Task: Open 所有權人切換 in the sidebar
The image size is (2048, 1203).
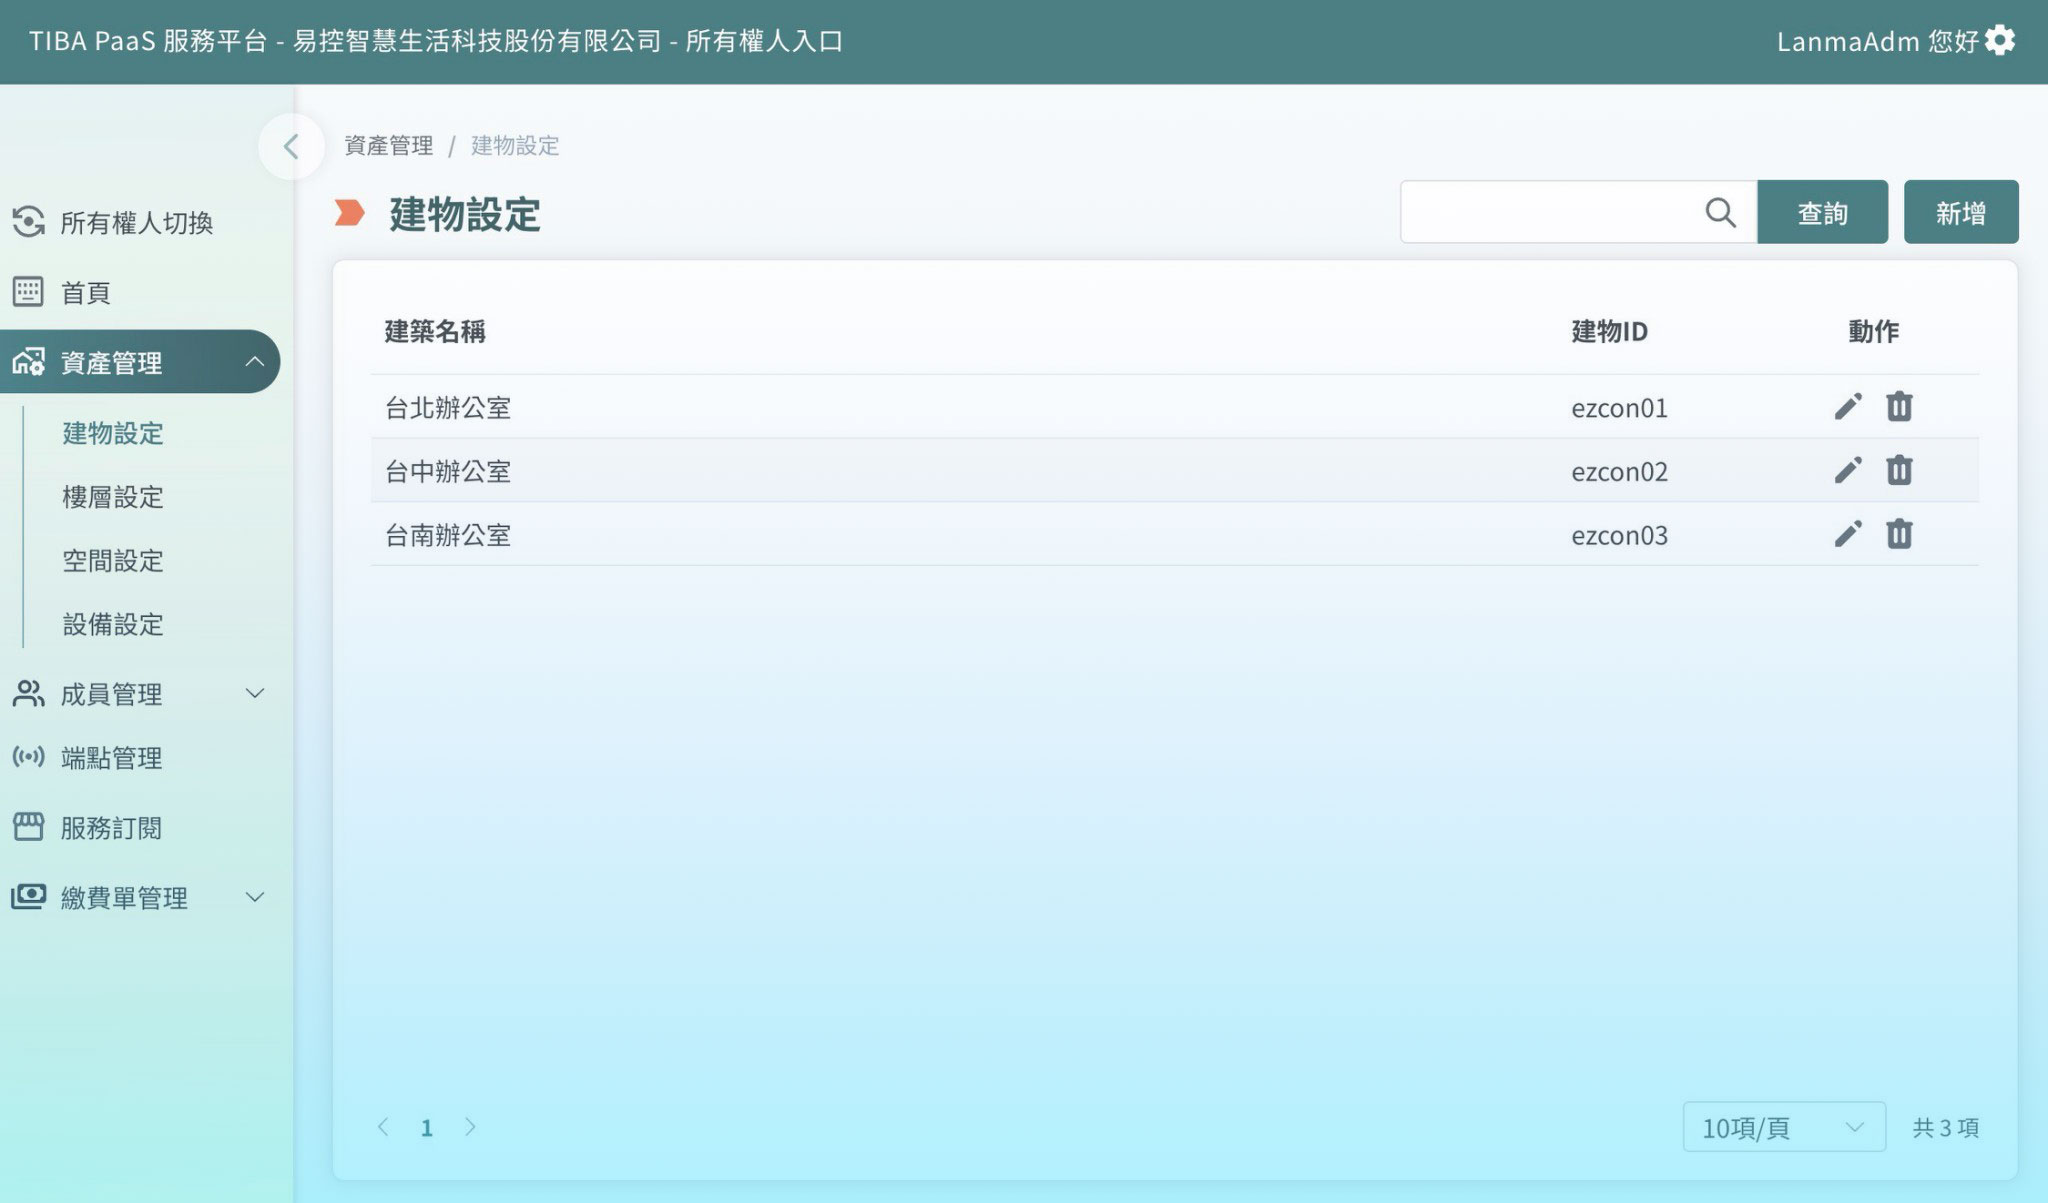Action: 136,223
